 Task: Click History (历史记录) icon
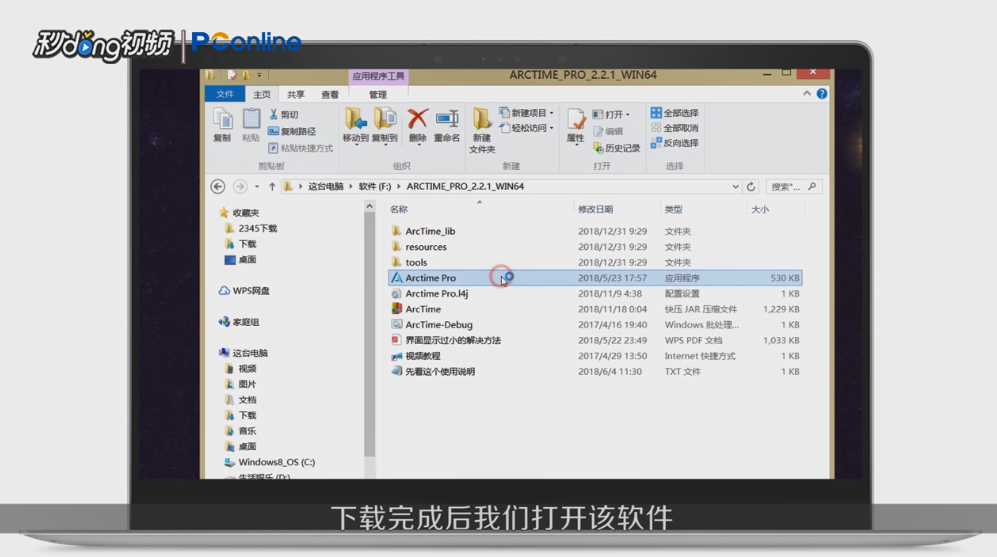(x=598, y=148)
